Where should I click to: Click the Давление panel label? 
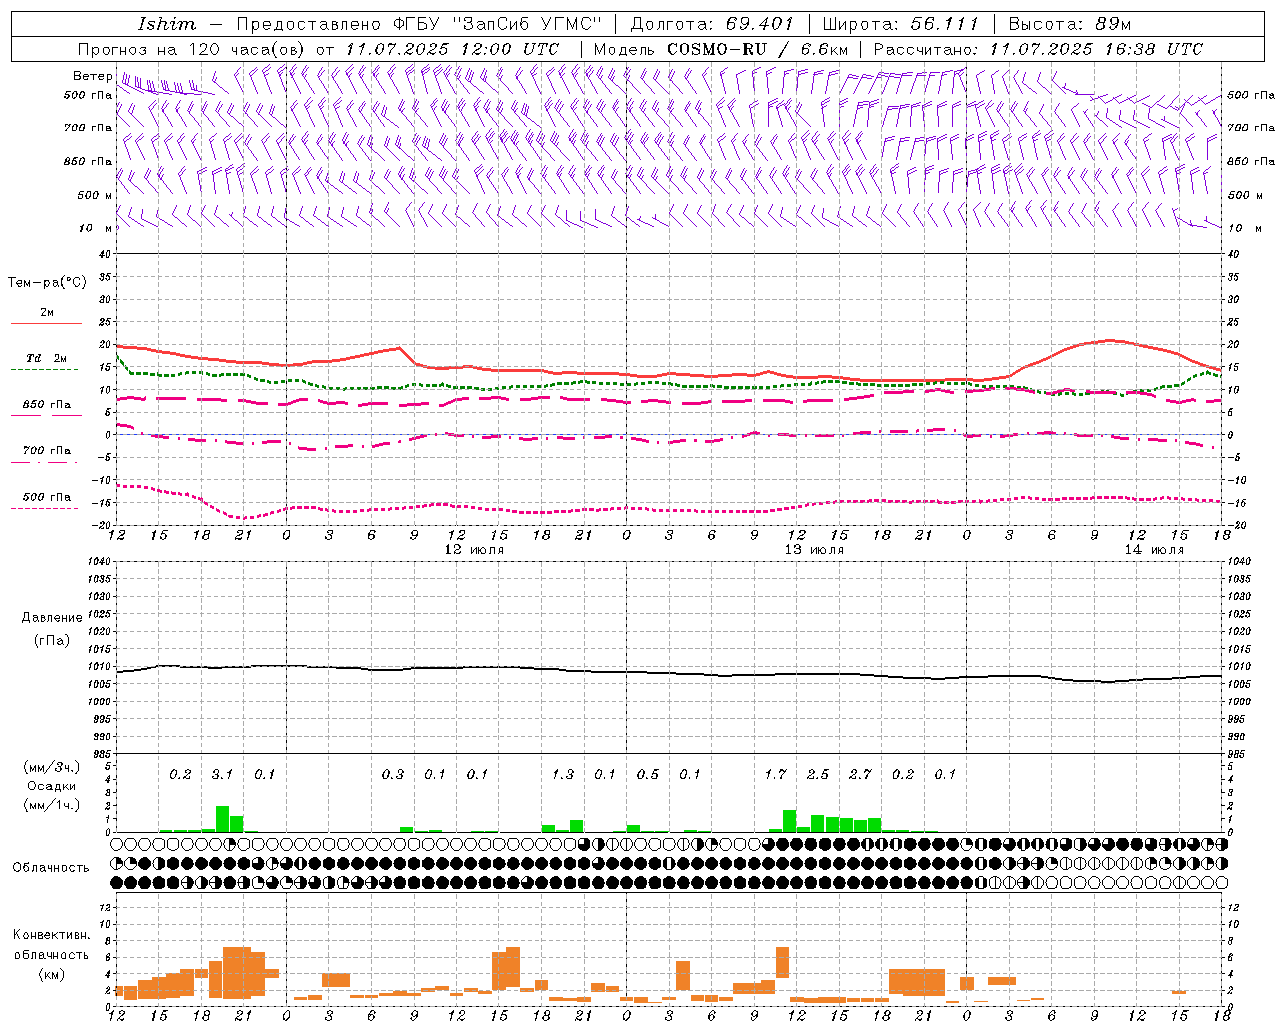click(x=51, y=618)
